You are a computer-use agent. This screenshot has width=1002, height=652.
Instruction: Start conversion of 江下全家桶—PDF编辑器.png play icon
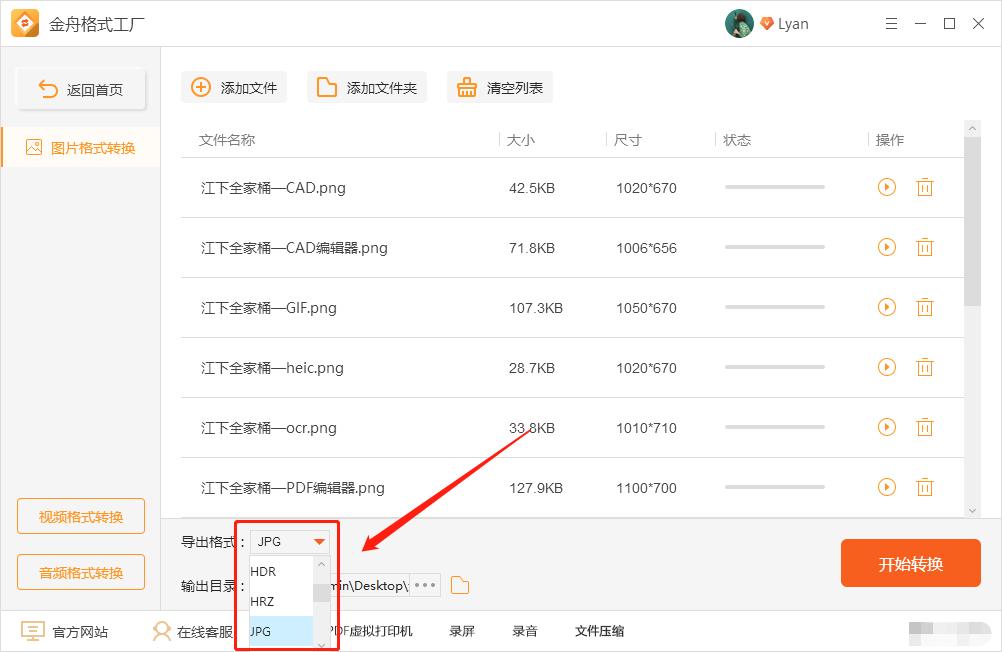tap(886, 488)
